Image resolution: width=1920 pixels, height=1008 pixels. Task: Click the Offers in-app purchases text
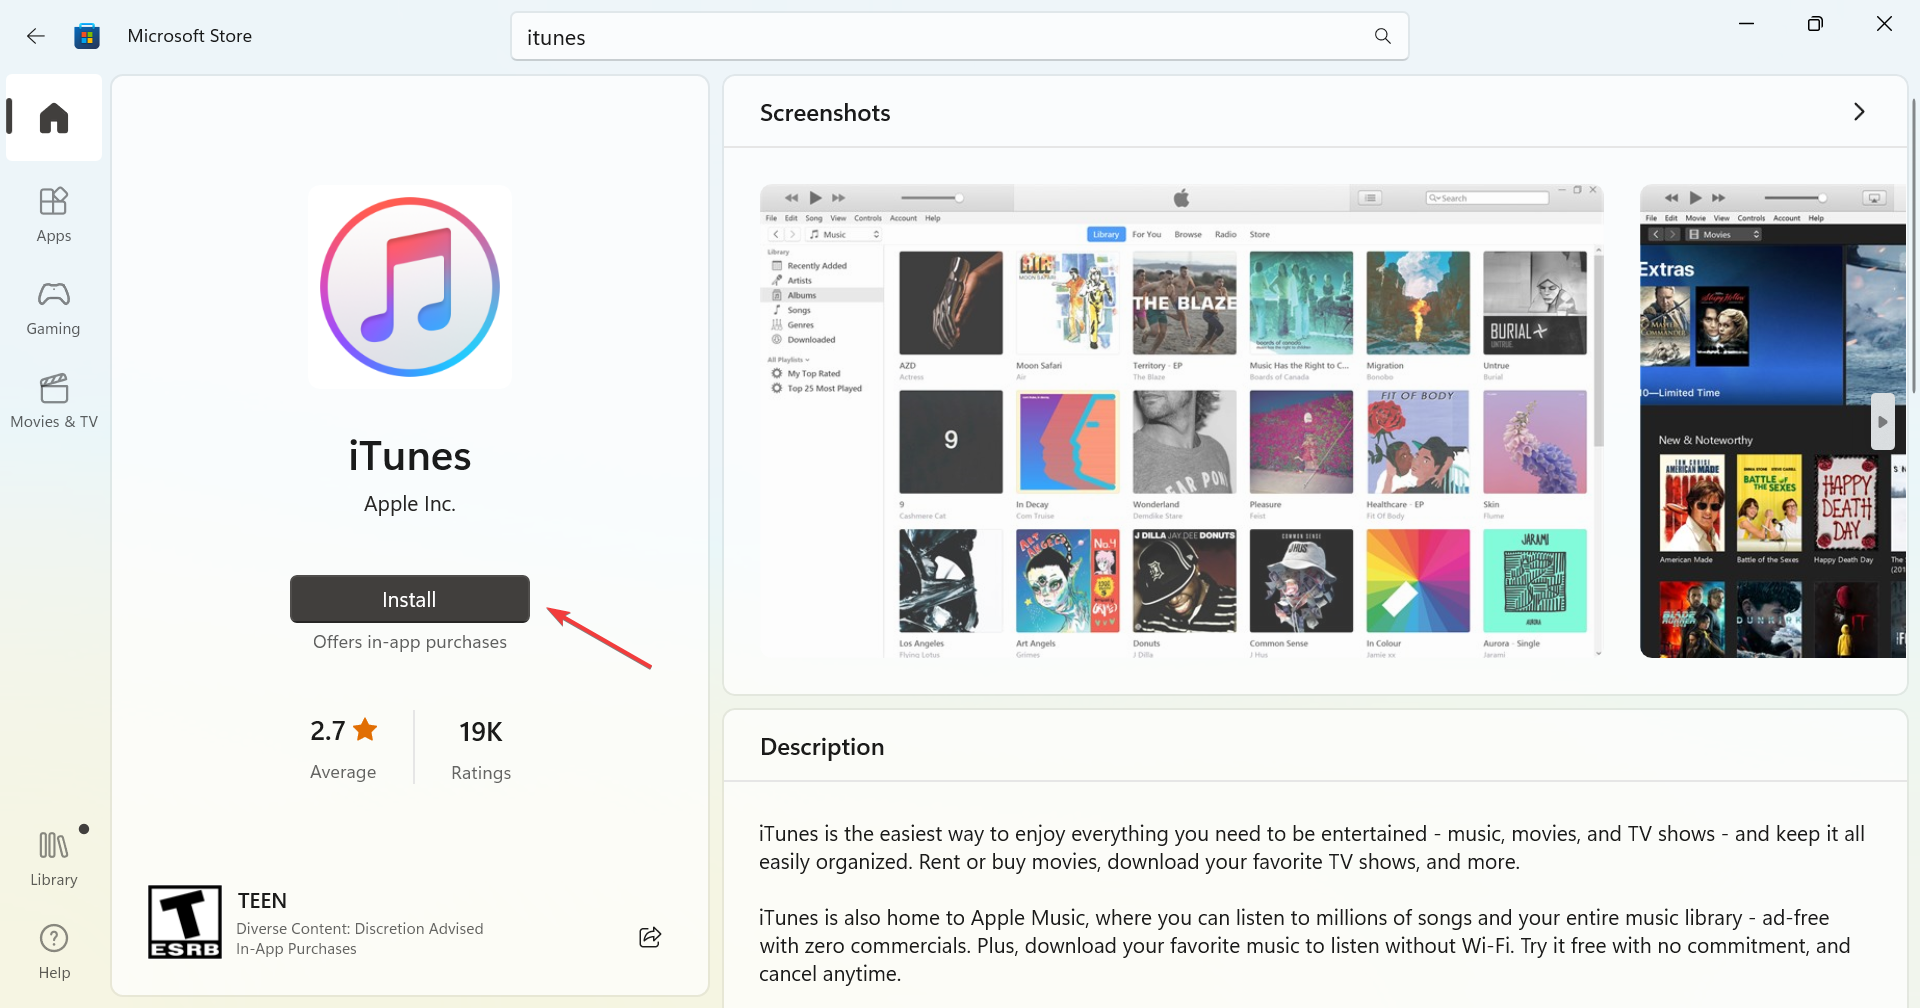(410, 642)
